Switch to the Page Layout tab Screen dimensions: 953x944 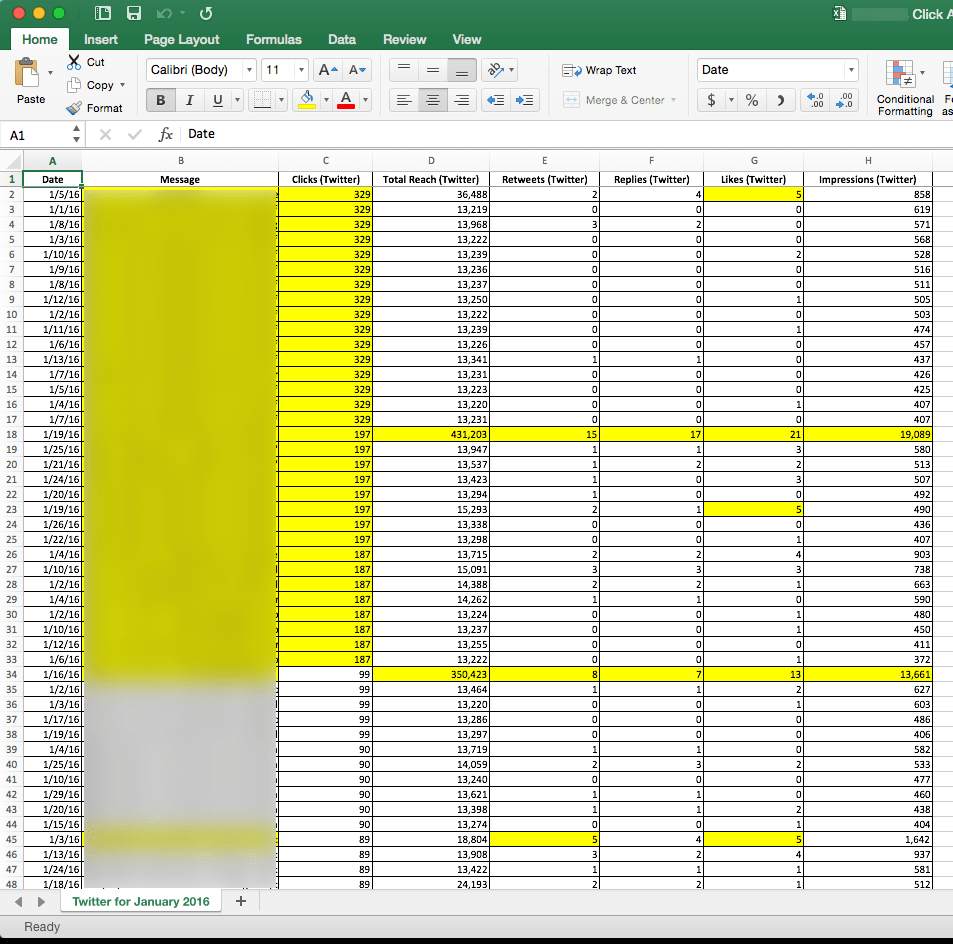pyautogui.click(x=182, y=40)
